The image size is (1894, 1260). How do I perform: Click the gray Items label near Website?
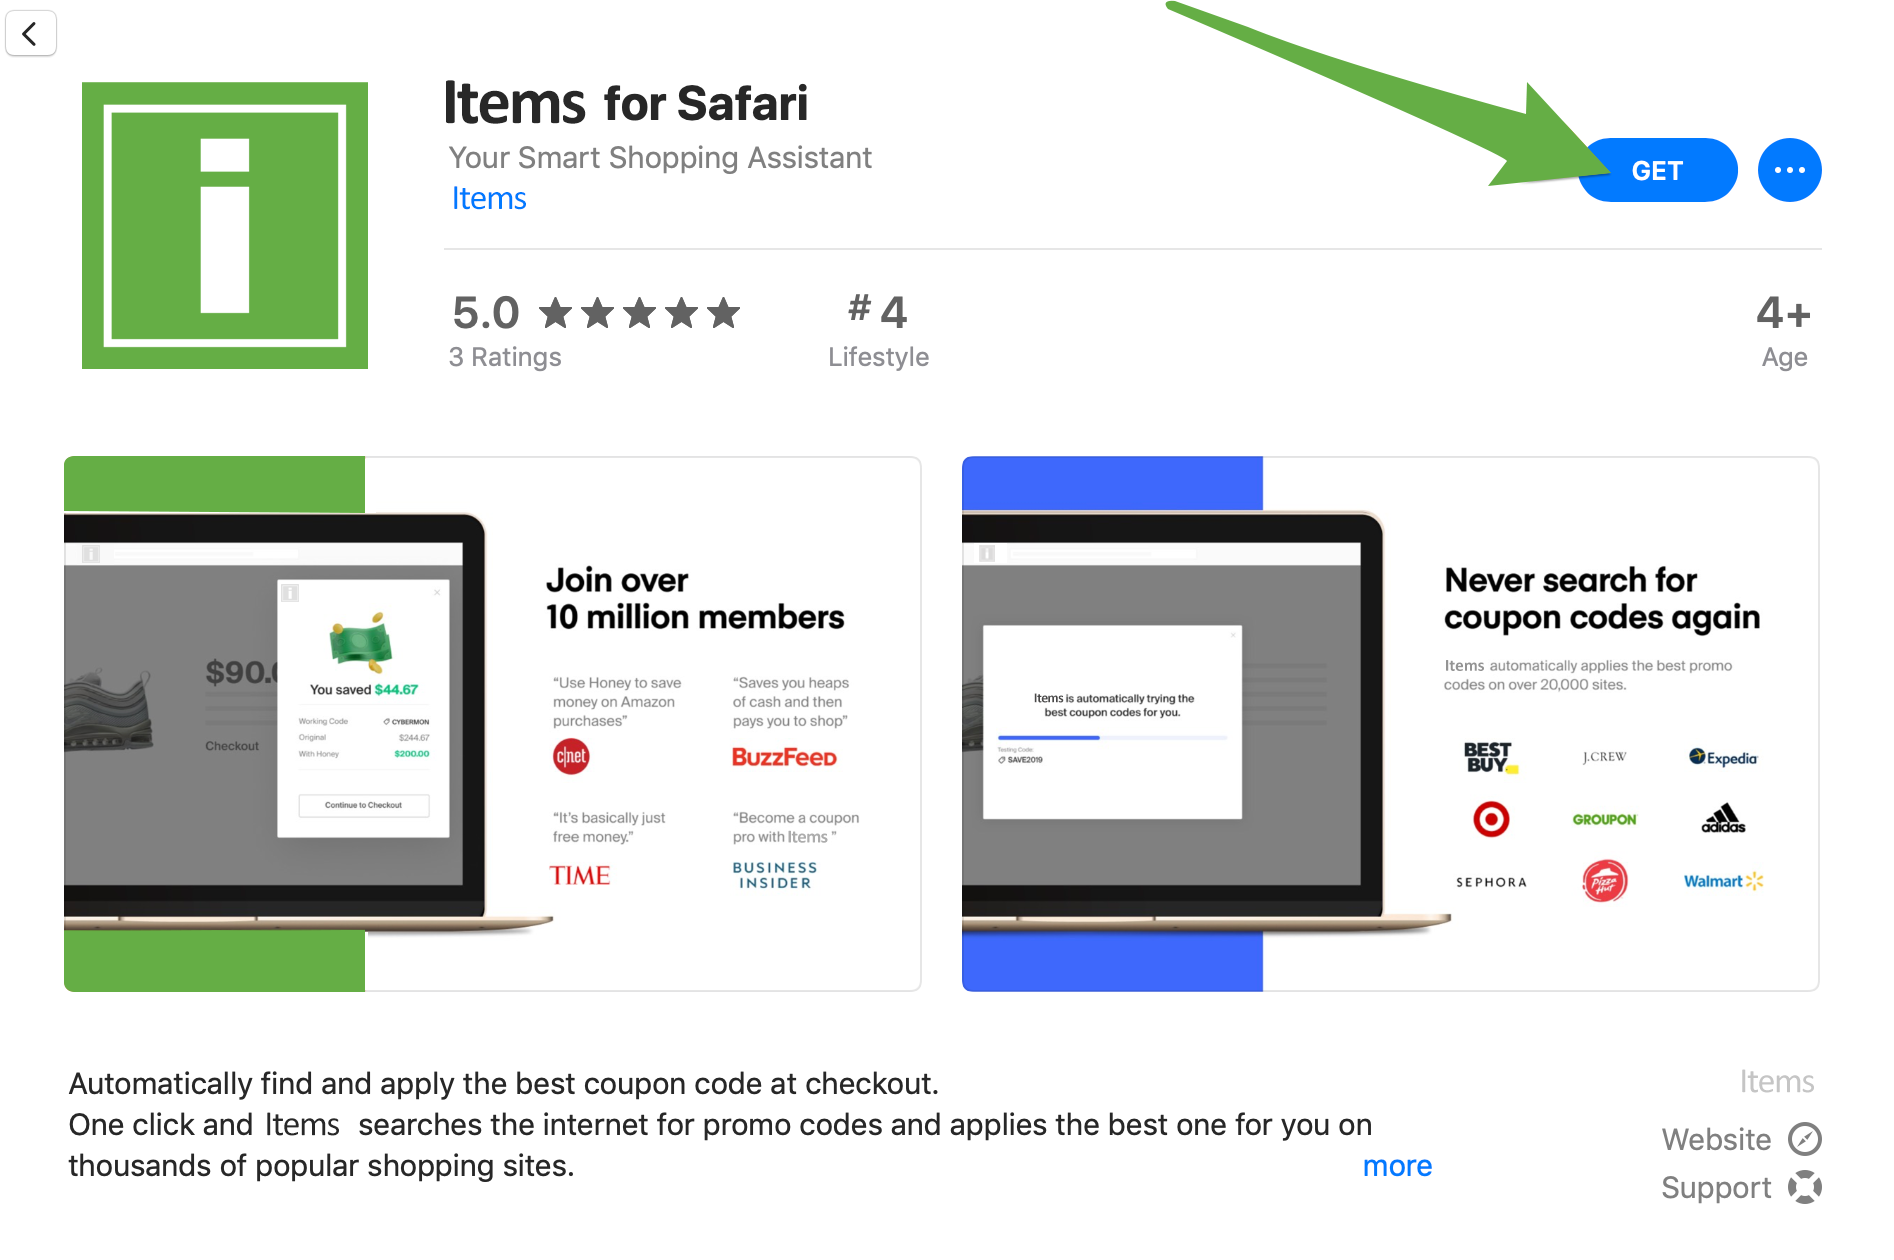point(1777,1081)
